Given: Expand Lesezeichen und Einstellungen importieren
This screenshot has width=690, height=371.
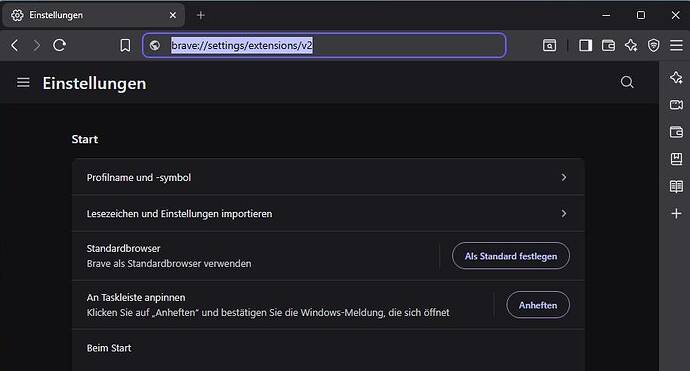Looking at the screenshot, I should coord(328,214).
